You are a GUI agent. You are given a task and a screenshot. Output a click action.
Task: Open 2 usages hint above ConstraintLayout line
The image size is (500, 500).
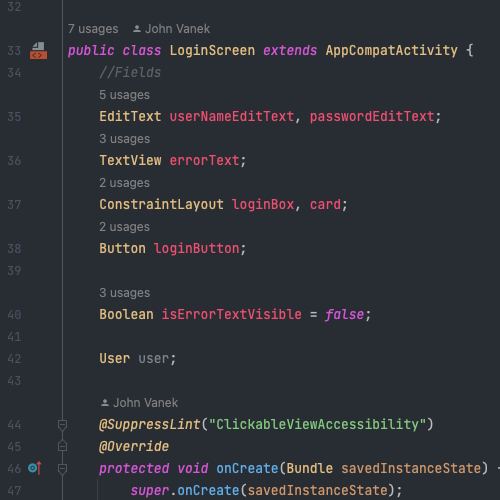tap(124, 183)
